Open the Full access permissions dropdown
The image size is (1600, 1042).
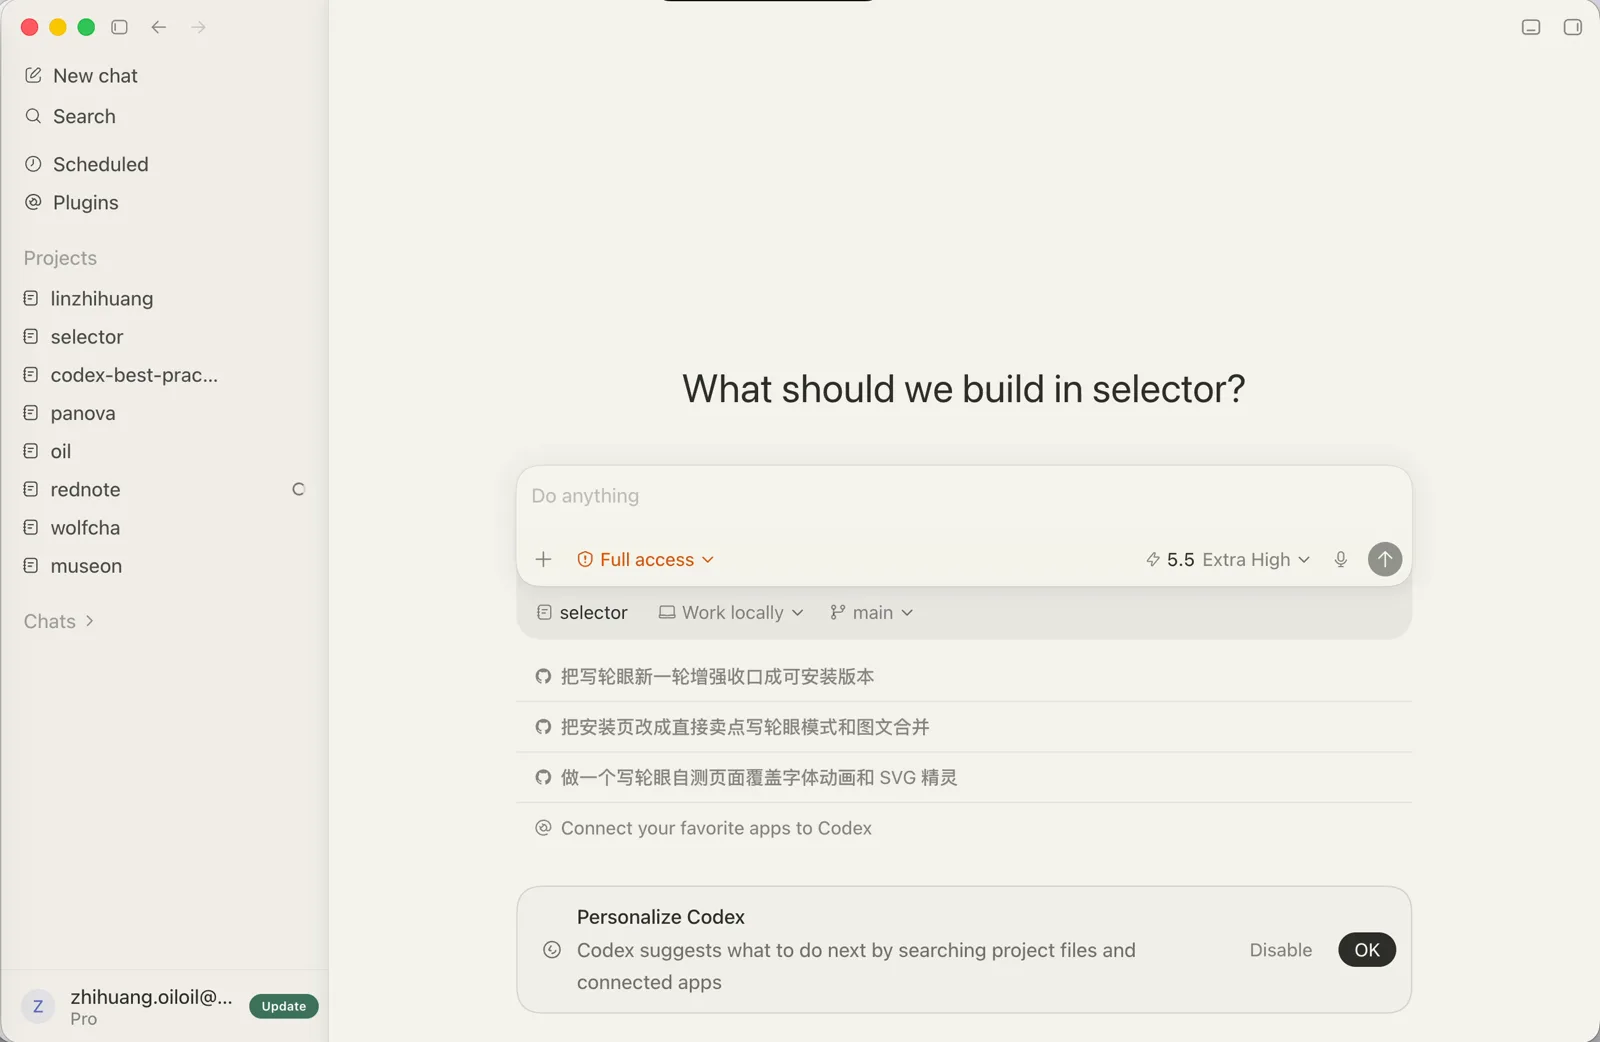(x=646, y=559)
